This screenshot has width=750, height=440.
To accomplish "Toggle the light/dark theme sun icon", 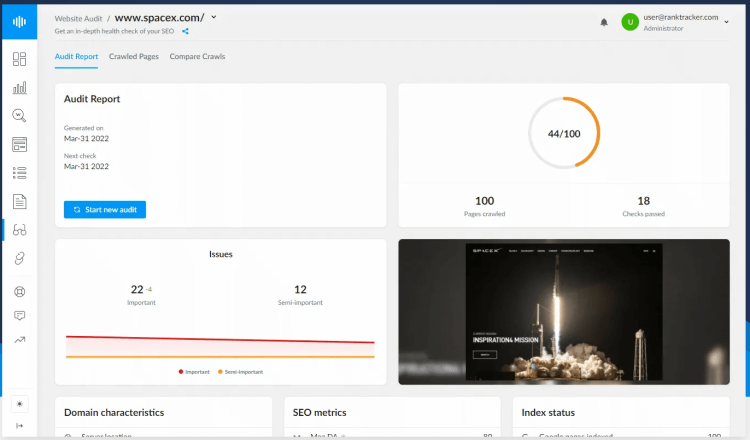I will [19, 404].
